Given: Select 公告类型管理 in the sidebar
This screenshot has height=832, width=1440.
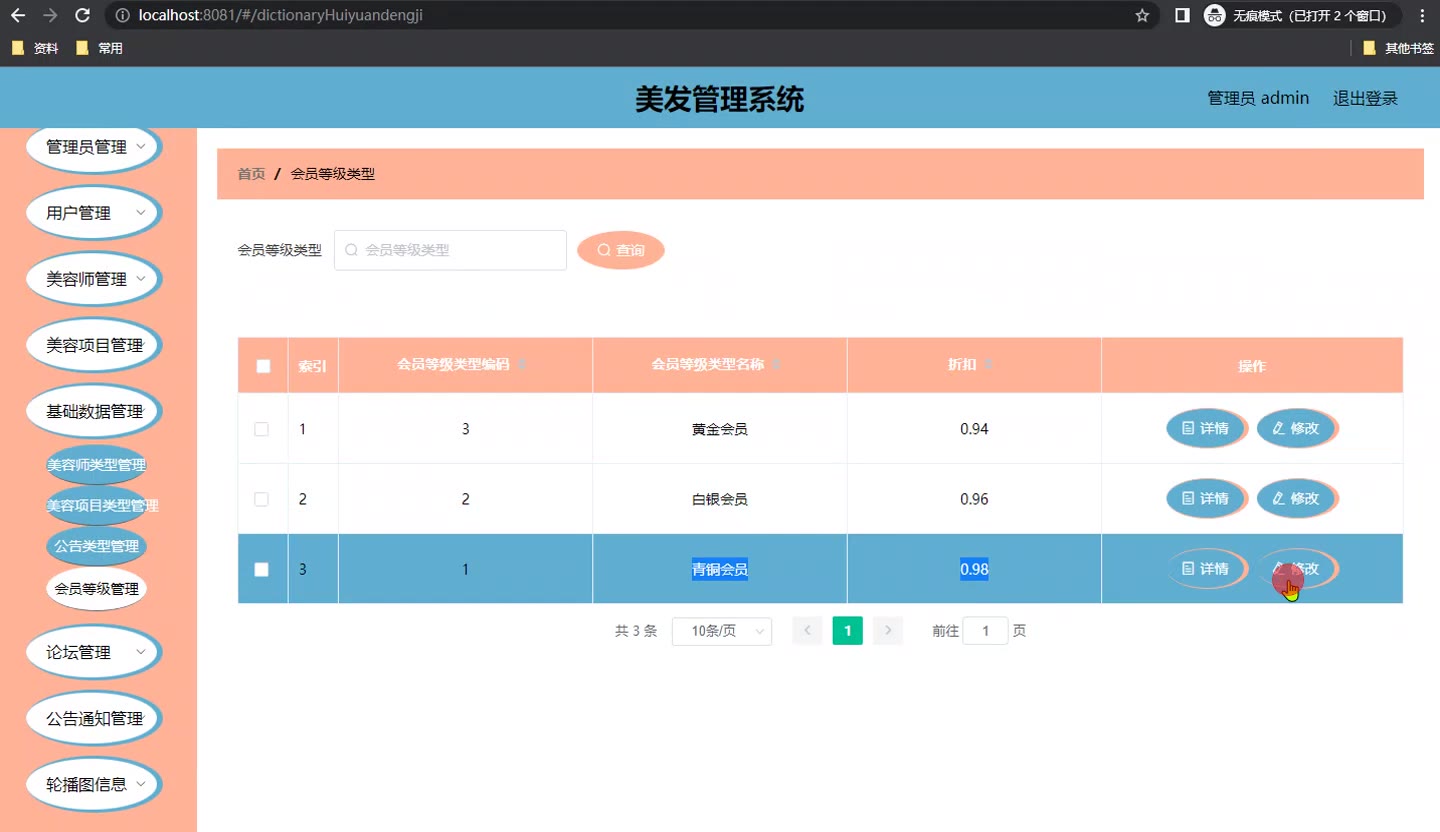Looking at the screenshot, I should 96,547.
